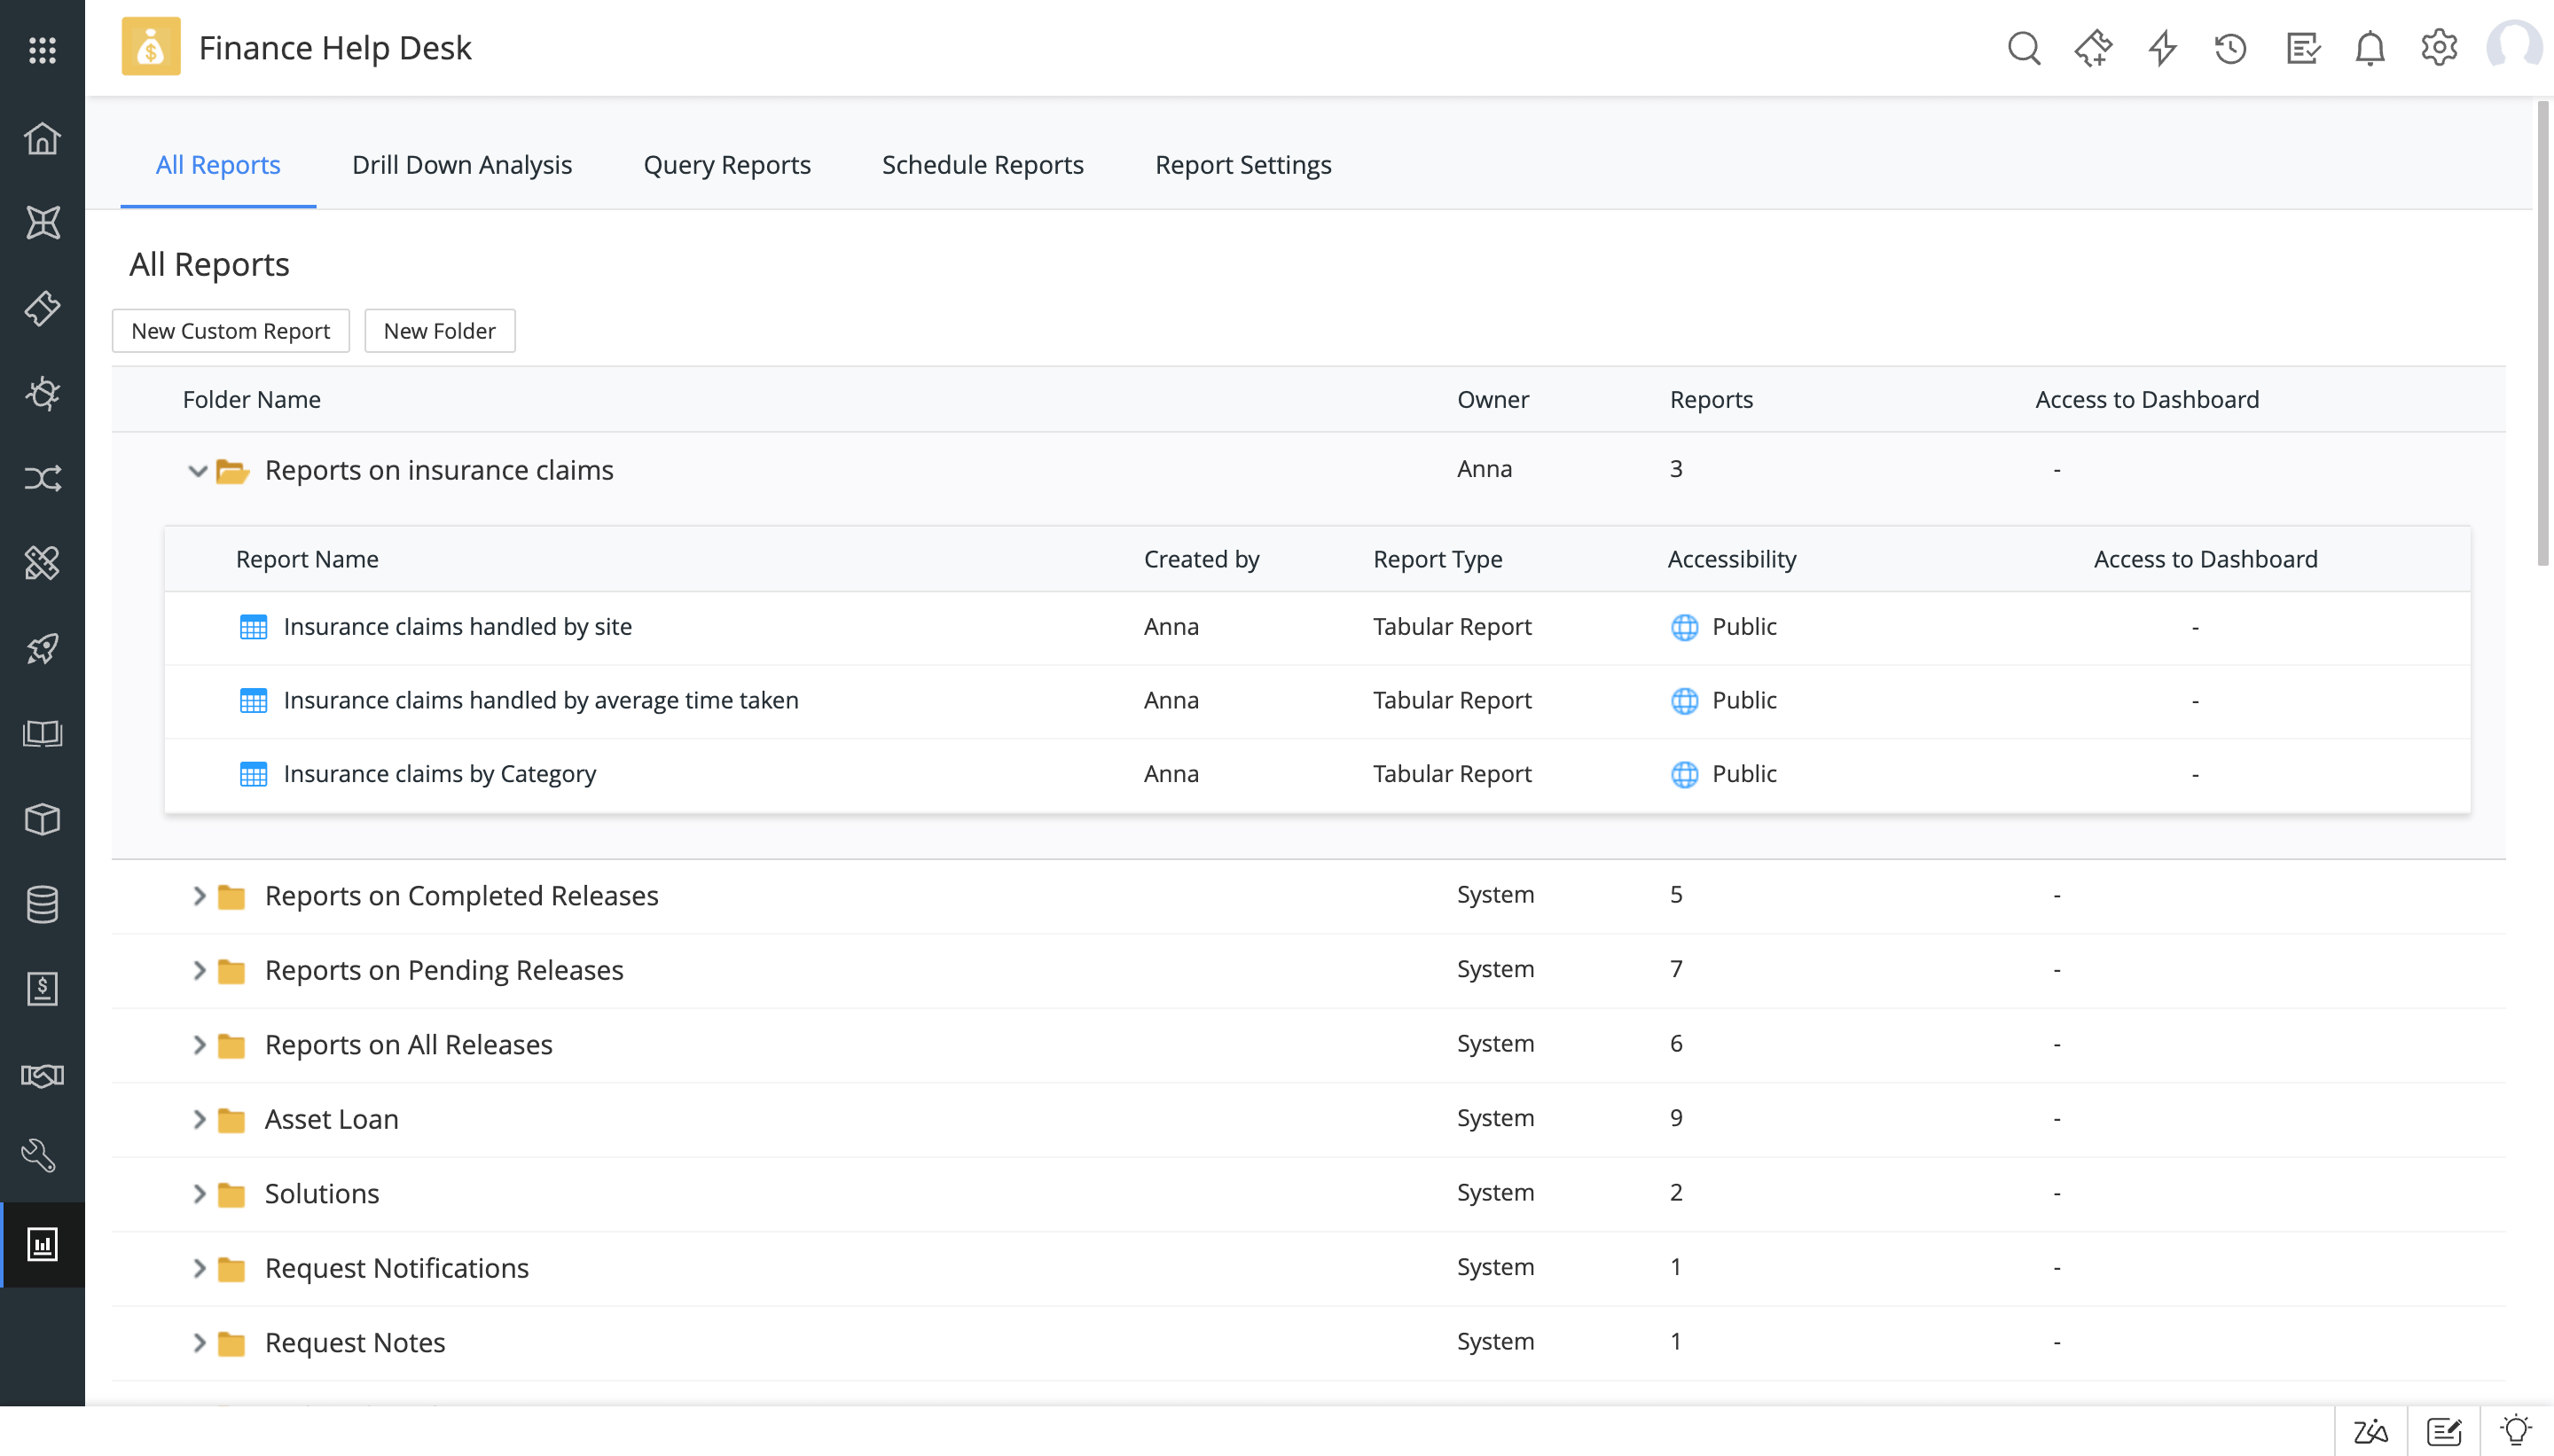Click the lightbulb icon in bottom bar
Image resolution: width=2554 pixels, height=1456 pixels.
coord(2515,1431)
